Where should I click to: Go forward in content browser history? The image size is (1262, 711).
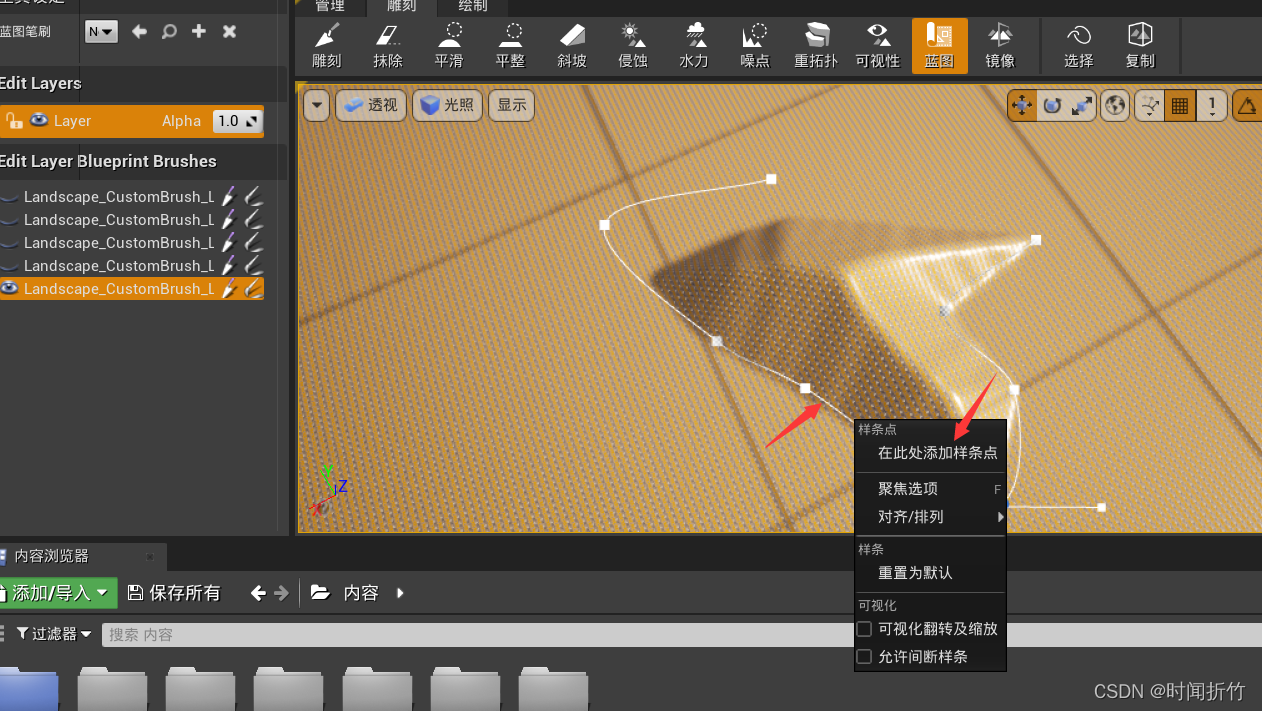[282, 593]
